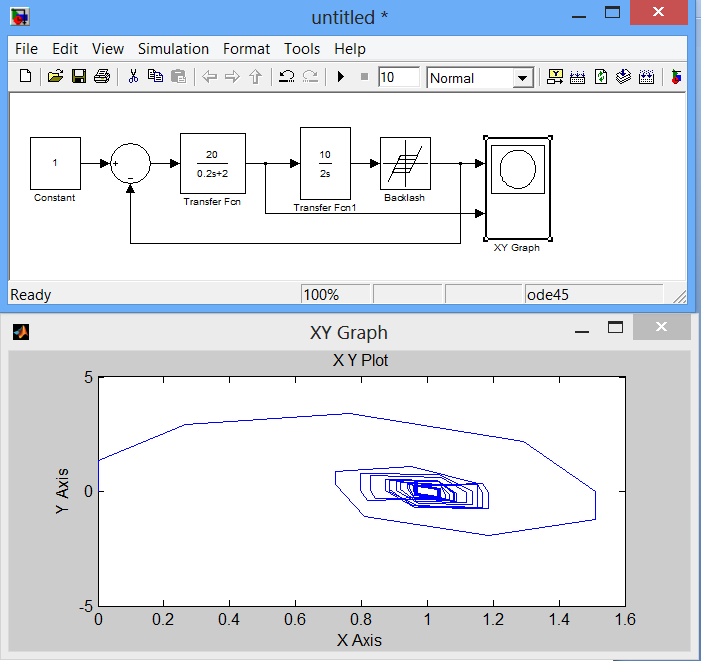Copy selection using the copy icon
Viewport: 701px width, 661px height.
pos(155,76)
